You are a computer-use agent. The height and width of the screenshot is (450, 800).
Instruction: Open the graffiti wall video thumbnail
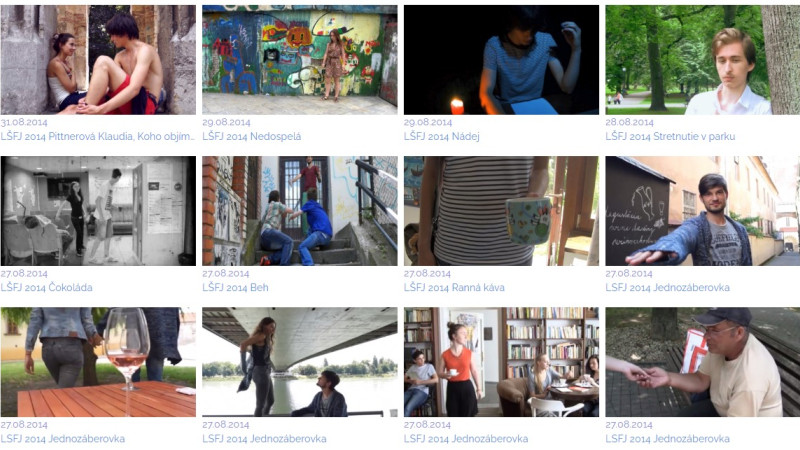click(x=299, y=60)
